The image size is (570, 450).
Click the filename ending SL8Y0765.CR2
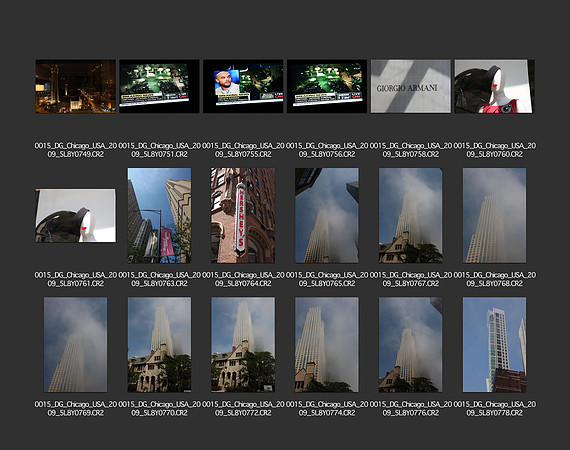[327, 279]
